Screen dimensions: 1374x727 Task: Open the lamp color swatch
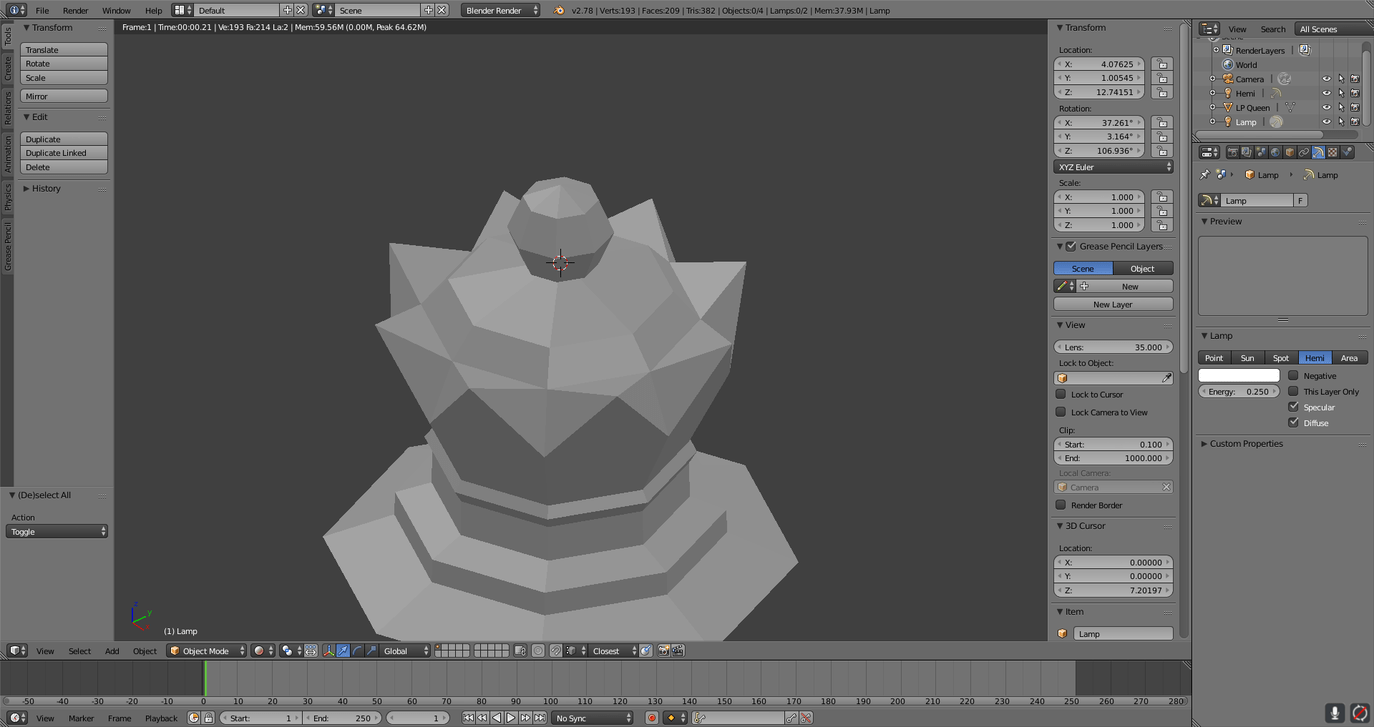click(1239, 375)
